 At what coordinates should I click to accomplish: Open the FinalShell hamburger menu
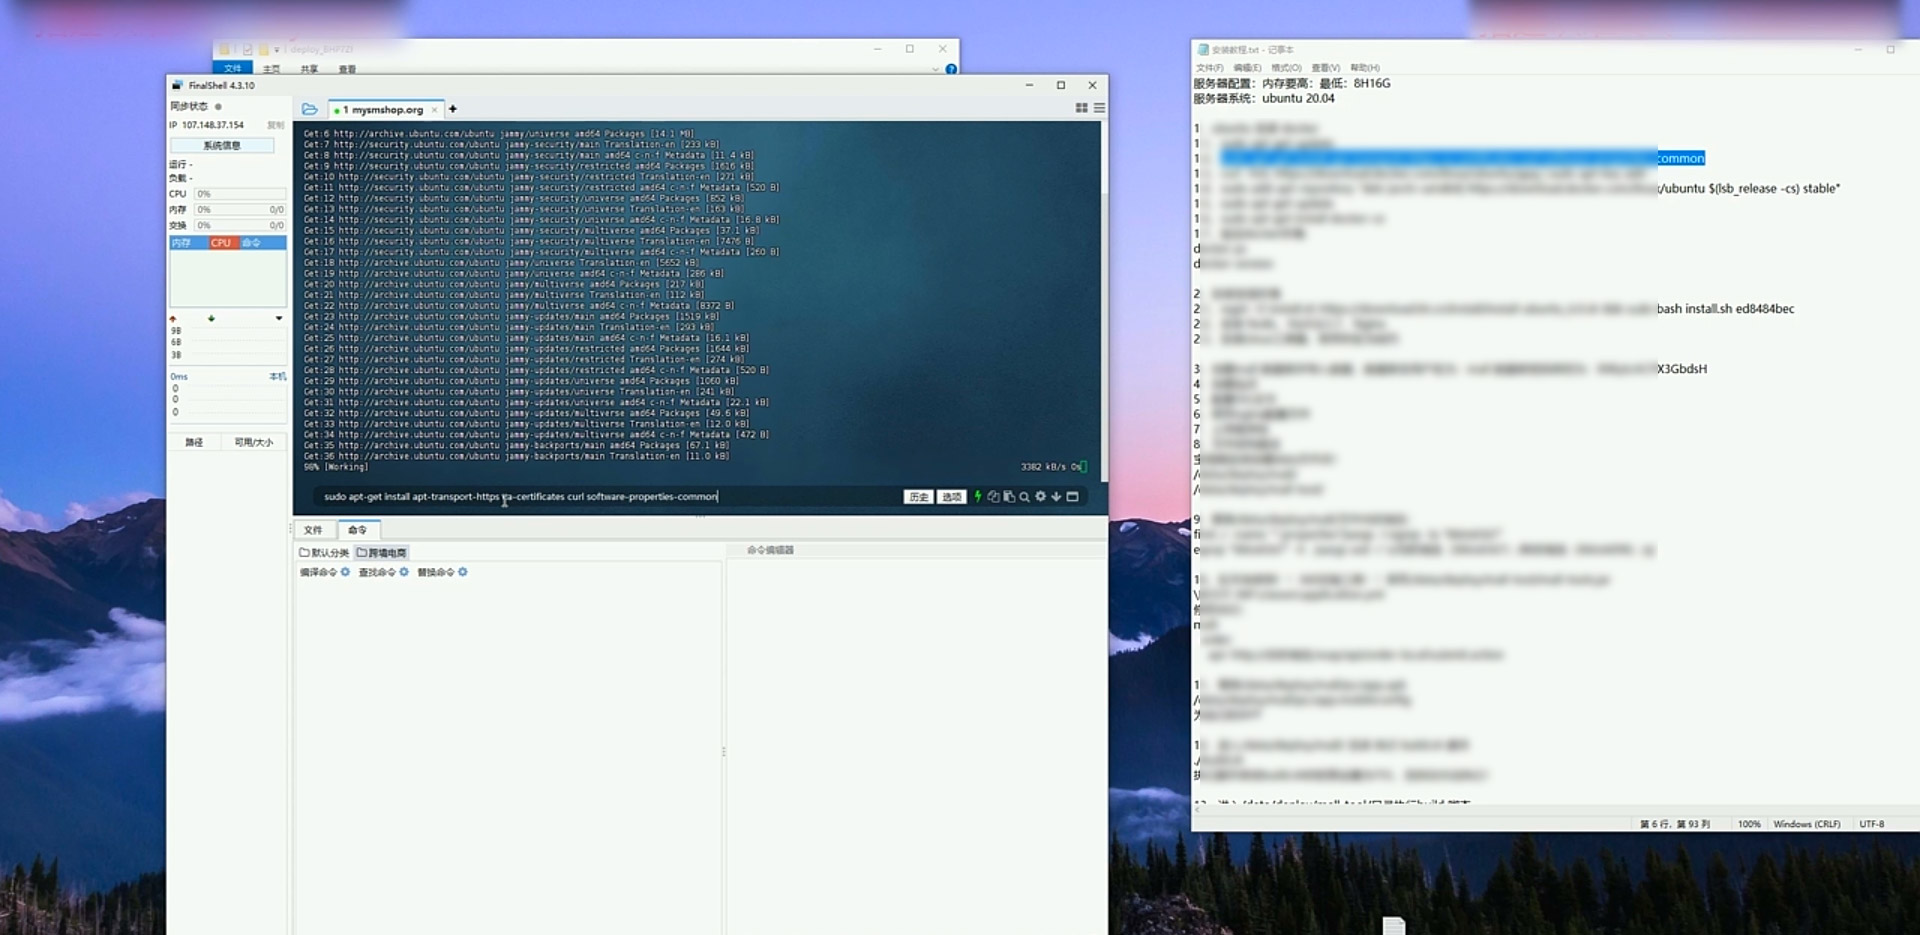tap(1099, 108)
